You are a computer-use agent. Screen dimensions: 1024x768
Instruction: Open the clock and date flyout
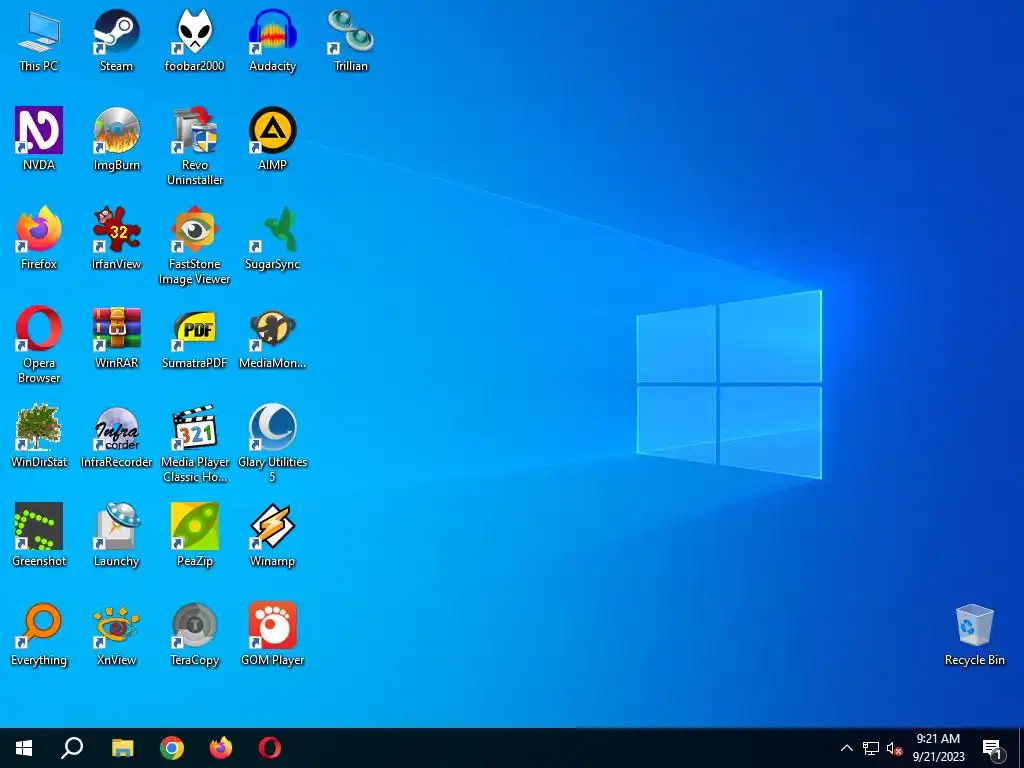coord(938,748)
